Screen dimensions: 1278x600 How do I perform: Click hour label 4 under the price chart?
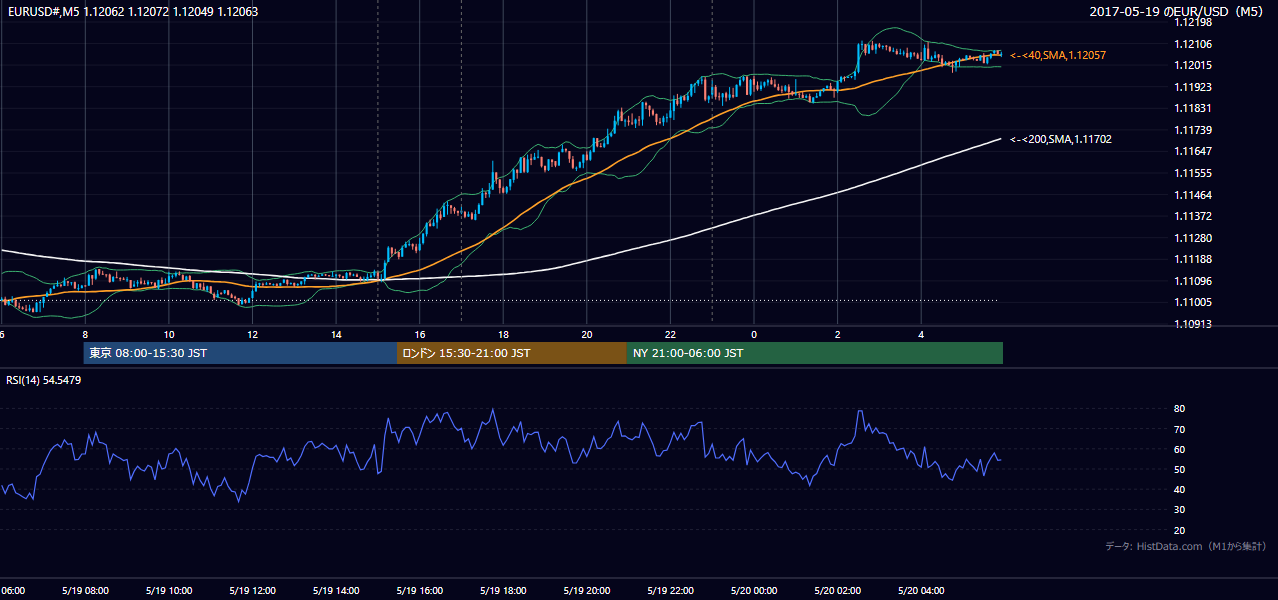click(x=921, y=334)
